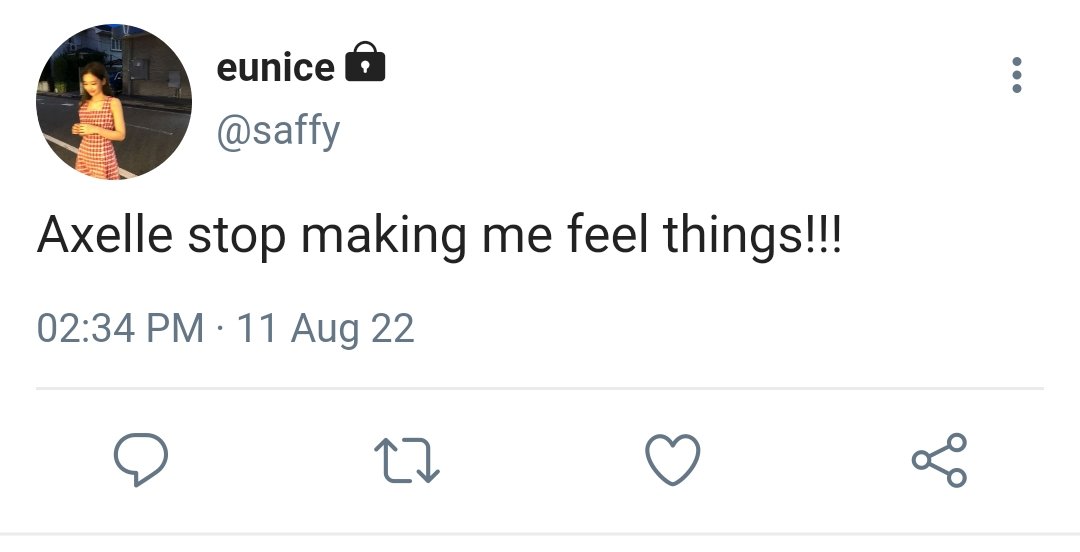
Task: Like the tweet using the heart icon
Action: point(673,460)
